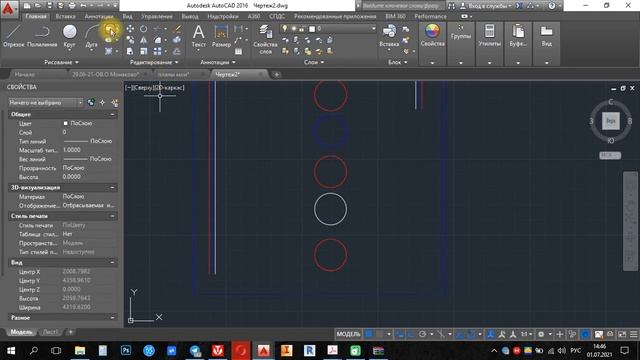
Task: Collapse the Общие properties section
Action: pos(112,114)
